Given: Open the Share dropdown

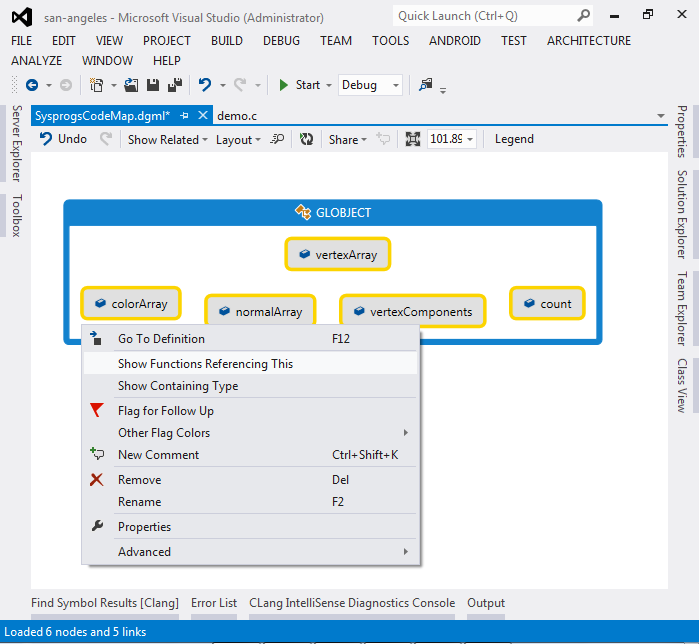Looking at the screenshot, I should point(348,139).
